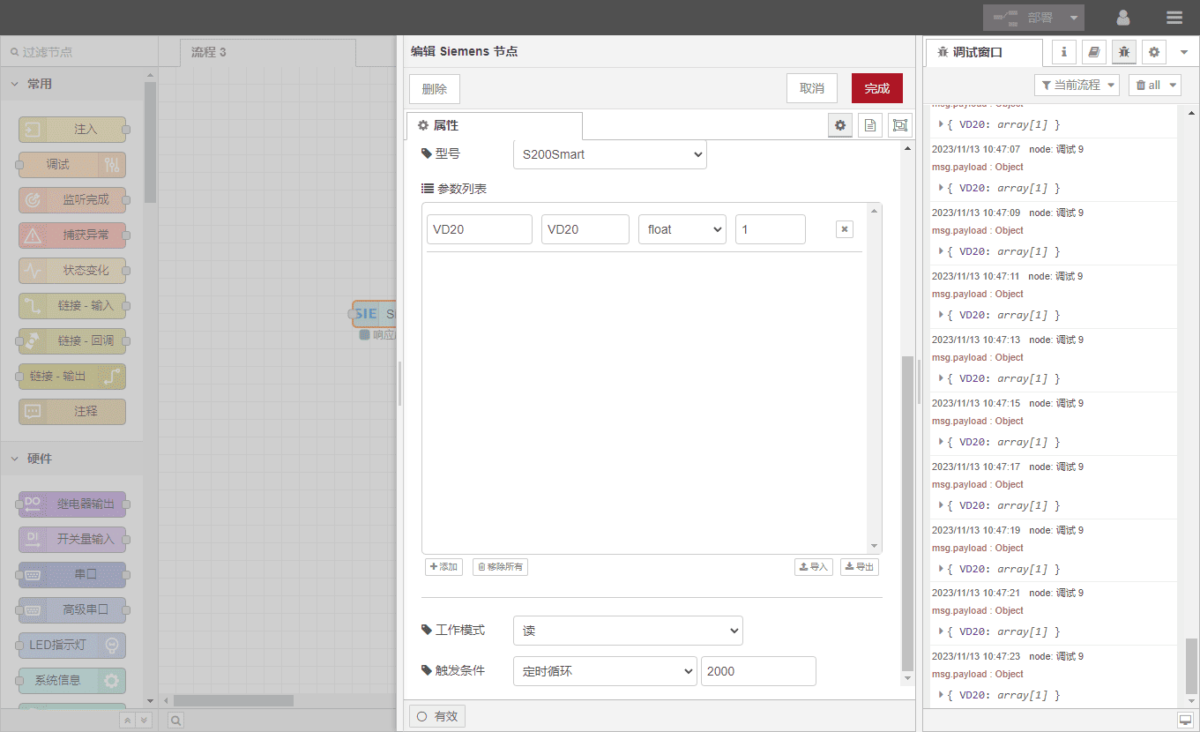The height and width of the screenshot is (732, 1200).
Task: Click the 2000 interval input field
Action: pos(758,671)
